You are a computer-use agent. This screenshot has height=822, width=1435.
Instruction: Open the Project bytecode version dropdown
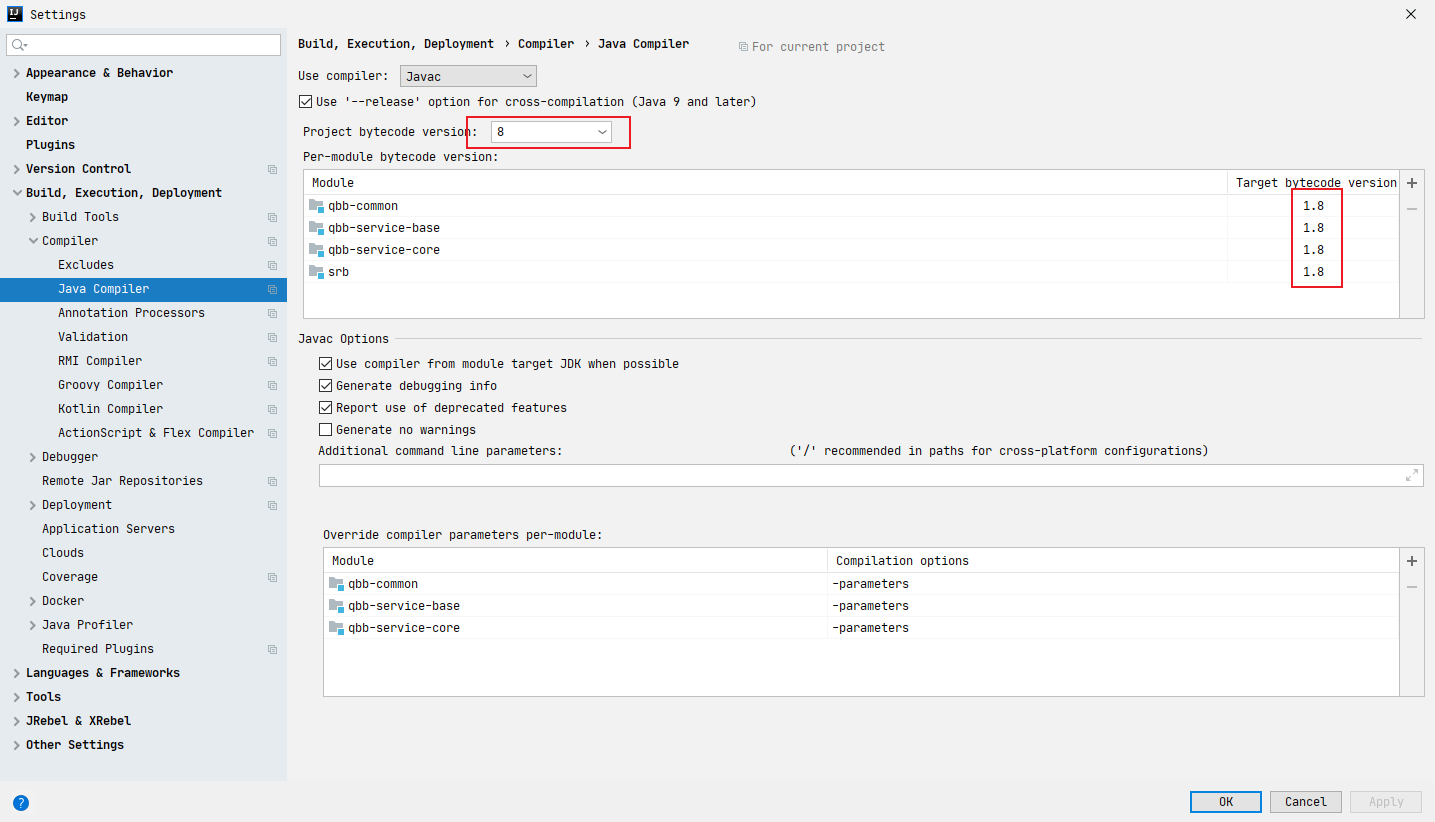pos(551,132)
